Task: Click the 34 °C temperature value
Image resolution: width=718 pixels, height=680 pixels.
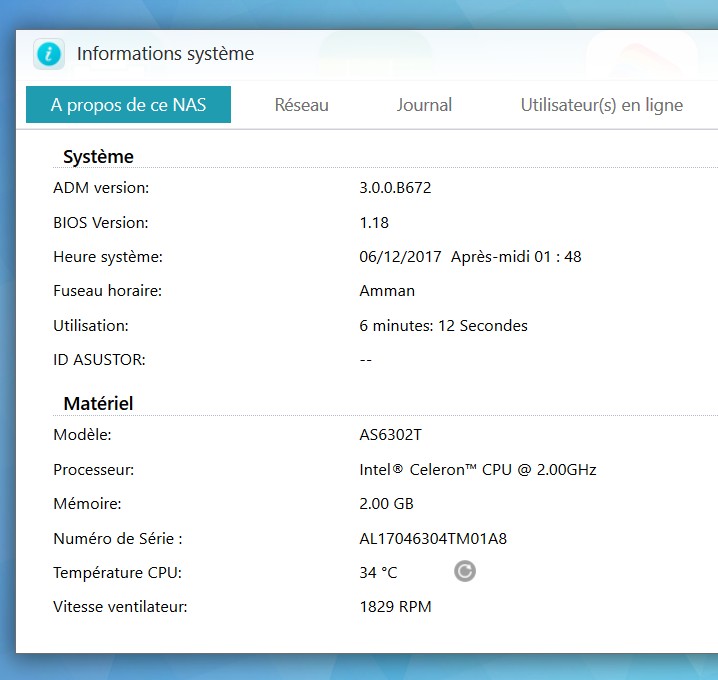Action: pyautogui.click(x=378, y=573)
